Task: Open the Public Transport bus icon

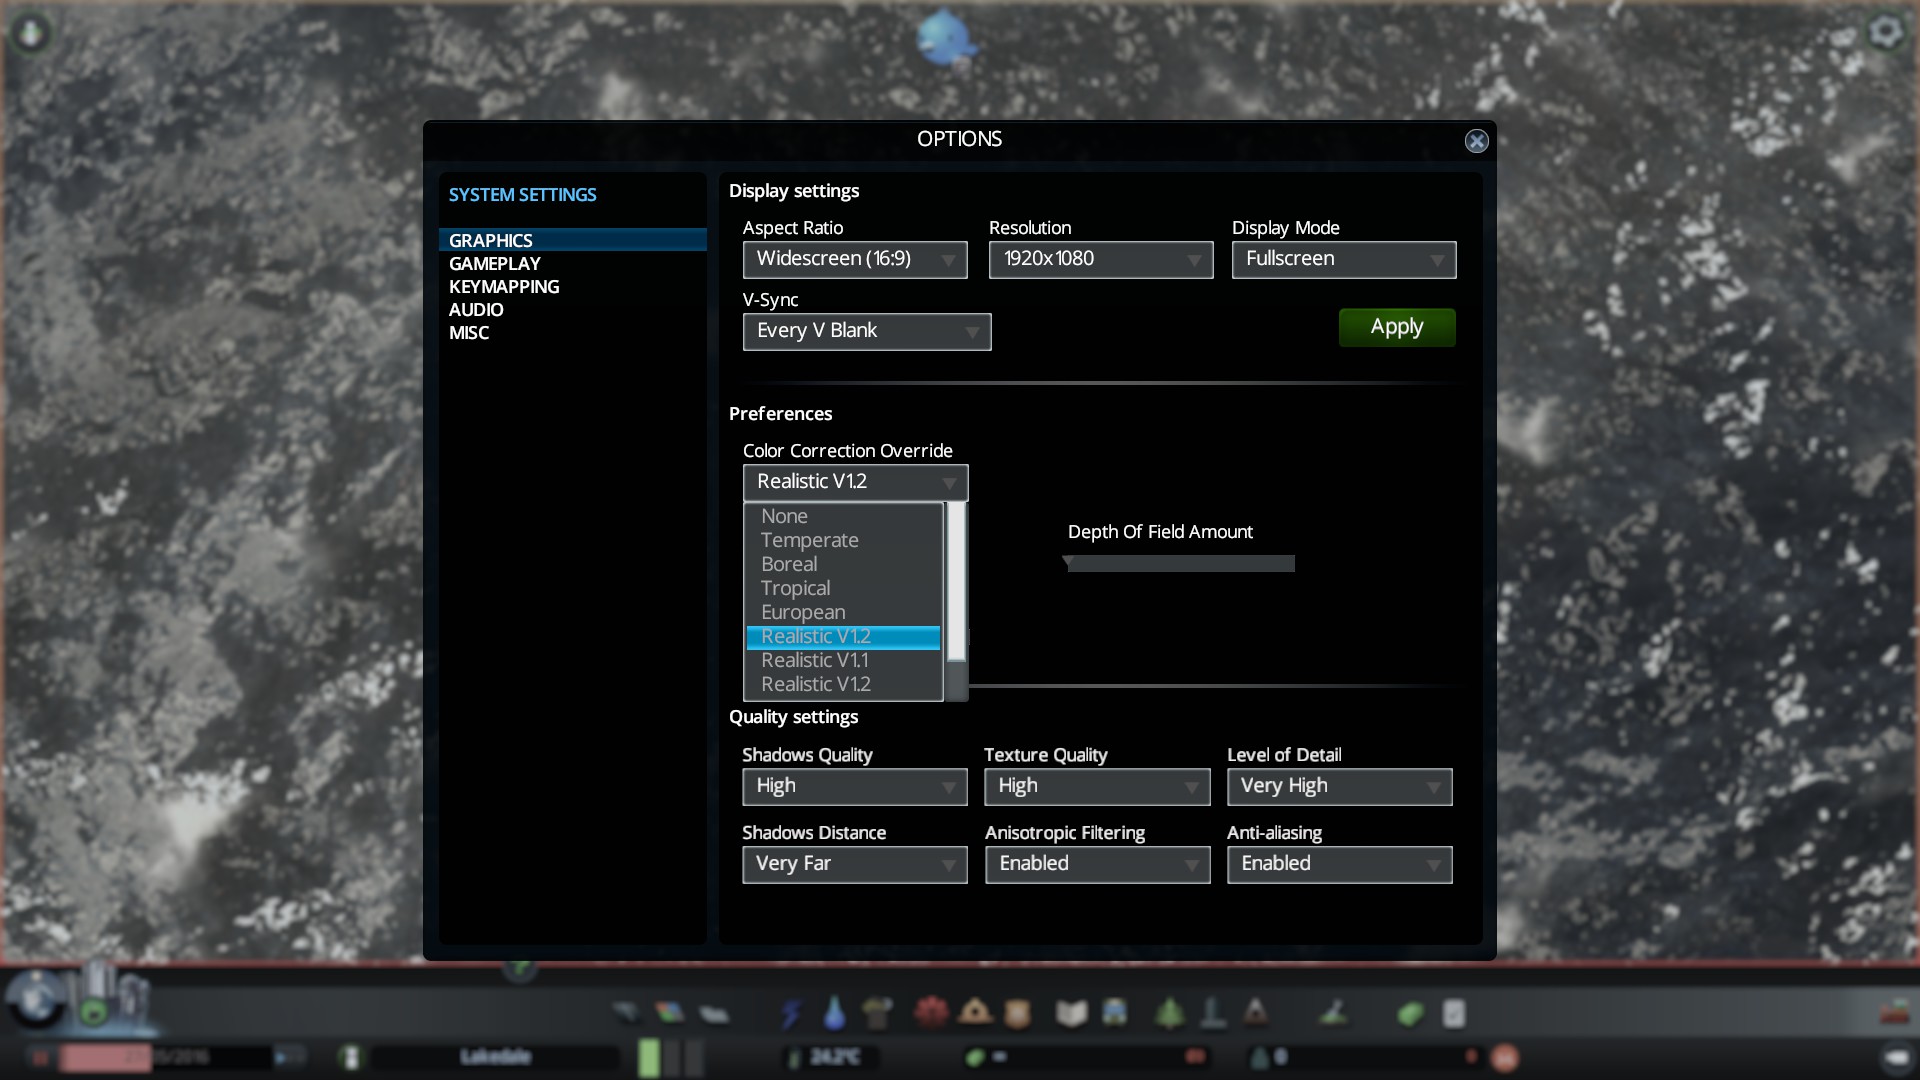Action: pyautogui.click(x=1114, y=1013)
